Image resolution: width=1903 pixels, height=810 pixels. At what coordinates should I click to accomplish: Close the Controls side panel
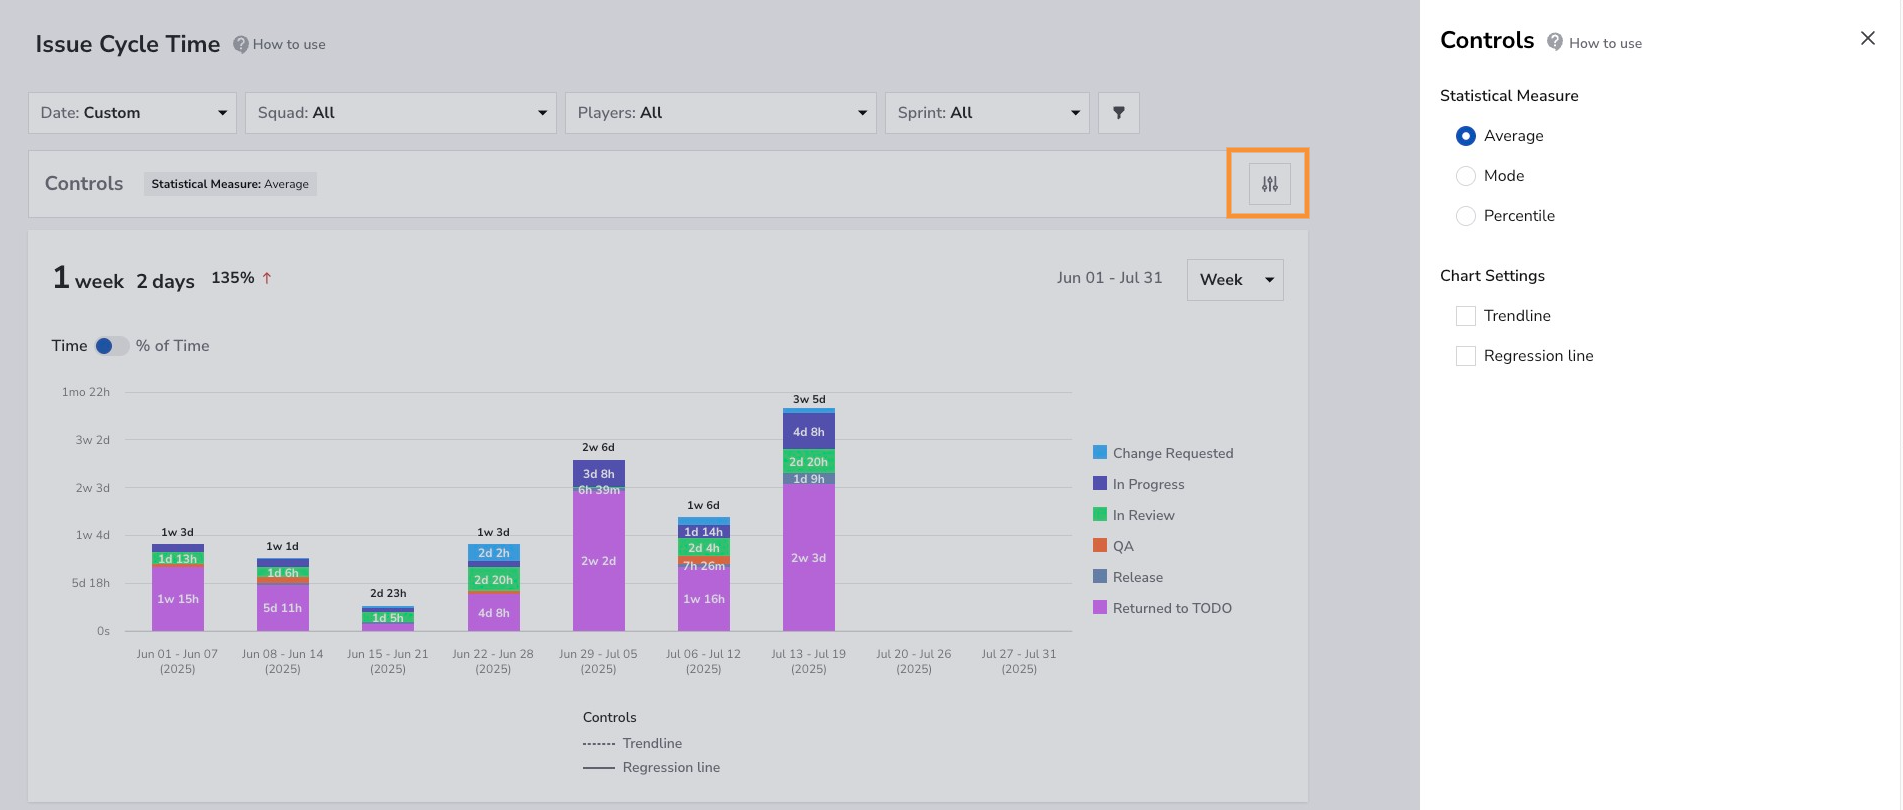(1867, 38)
